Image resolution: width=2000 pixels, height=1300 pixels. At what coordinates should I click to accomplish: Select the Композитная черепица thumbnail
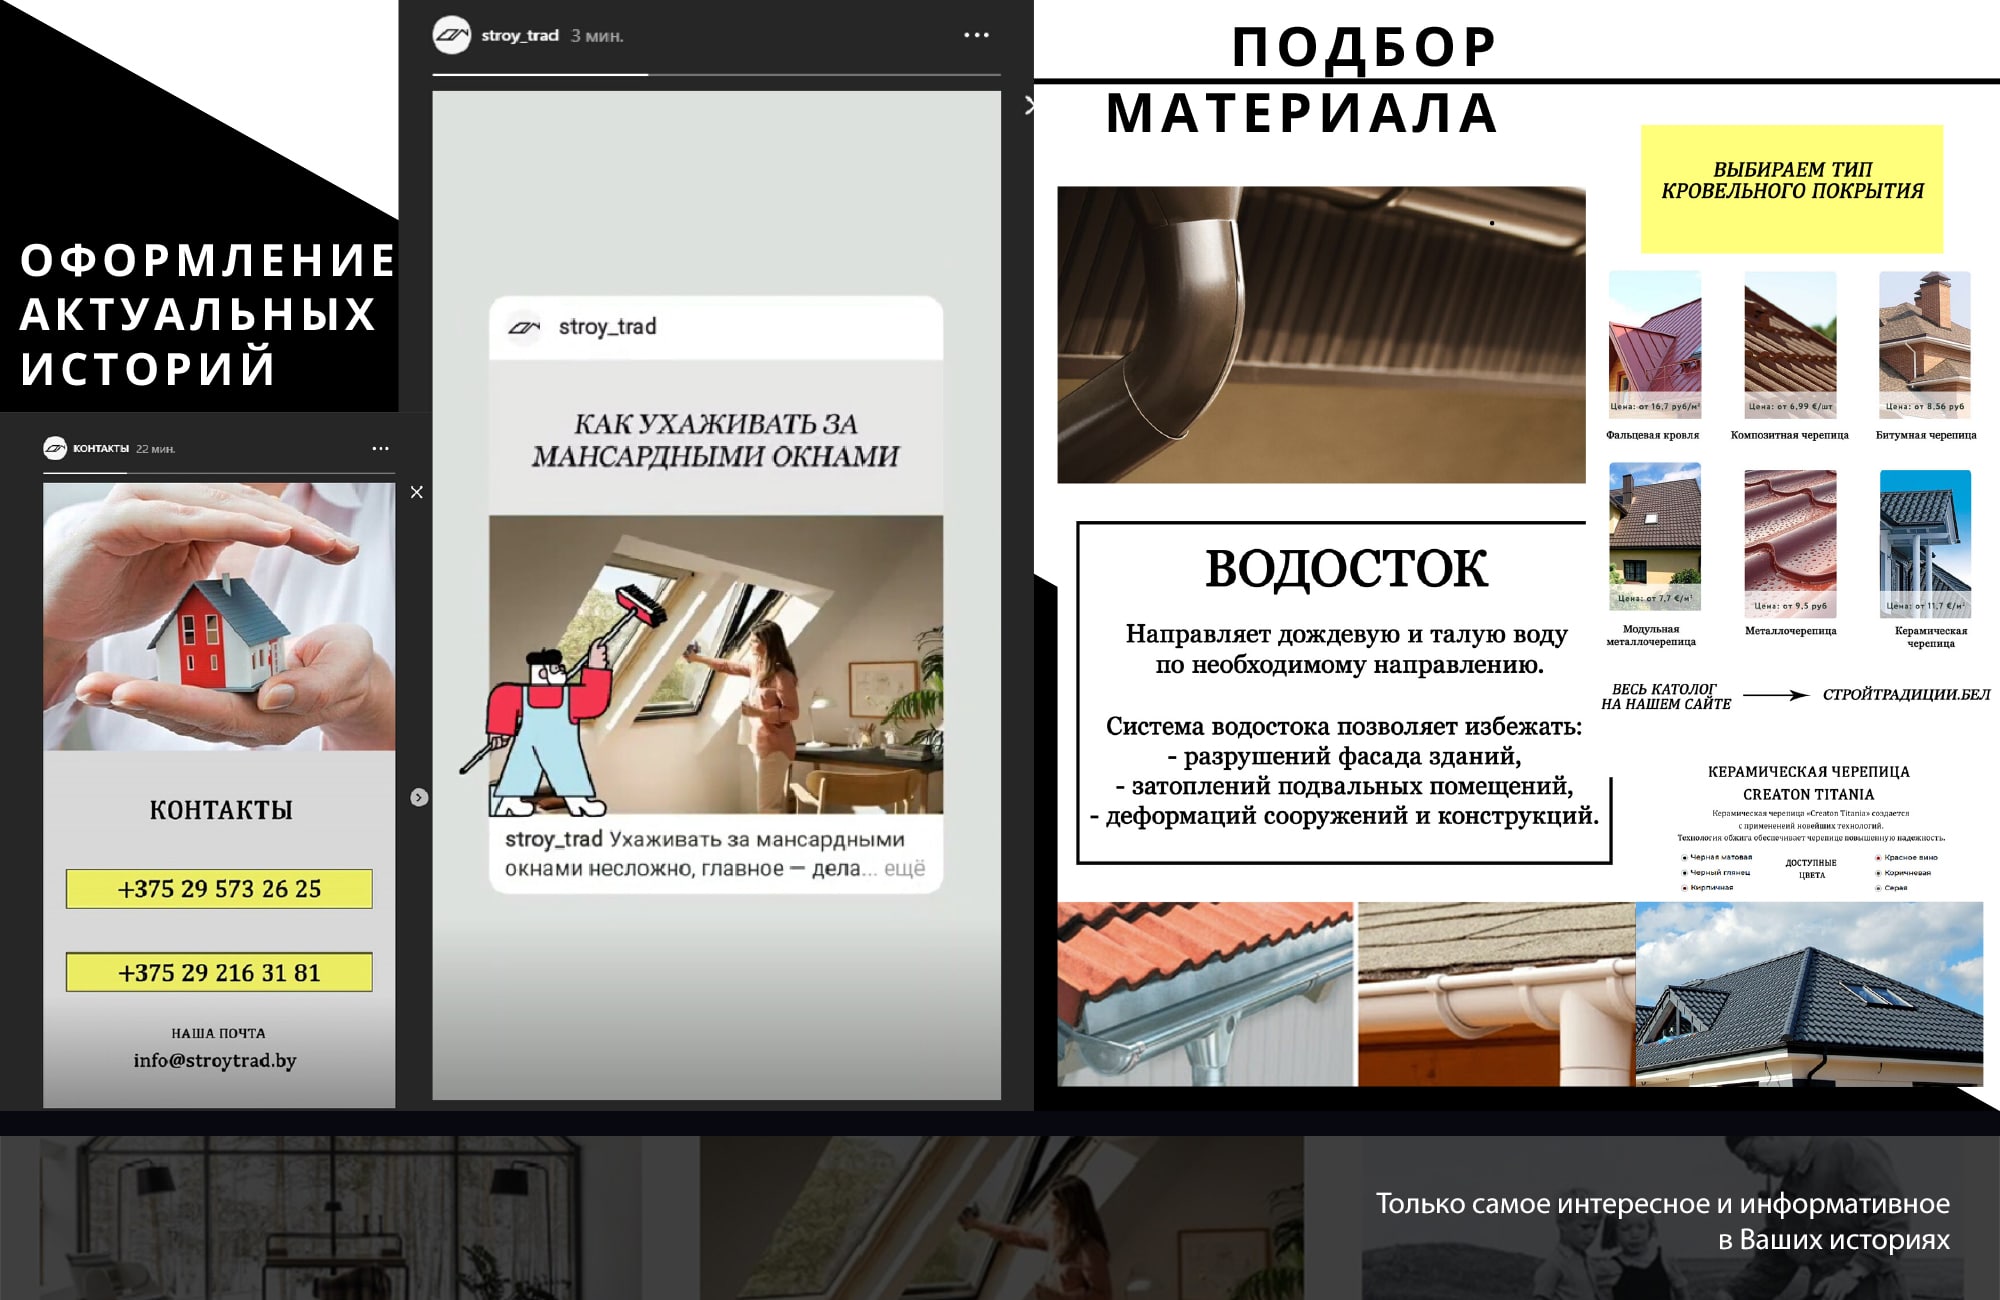(x=1790, y=344)
